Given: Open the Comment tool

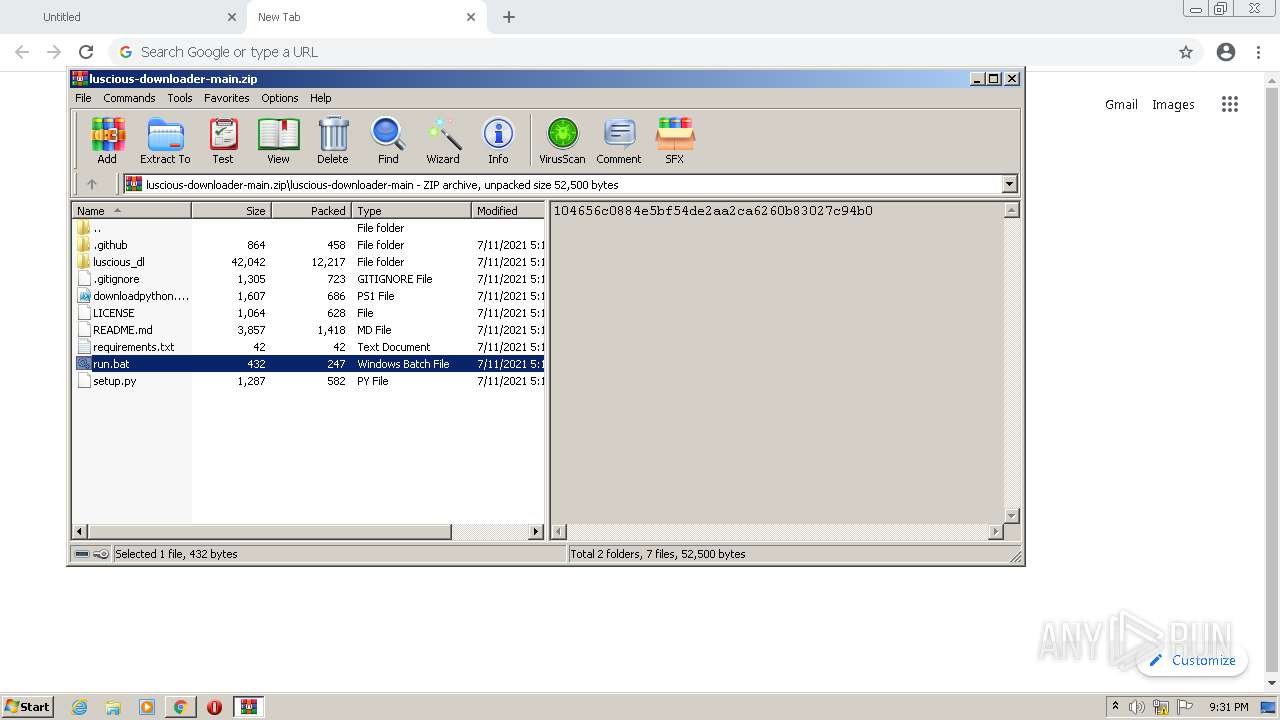Looking at the screenshot, I should tap(619, 140).
